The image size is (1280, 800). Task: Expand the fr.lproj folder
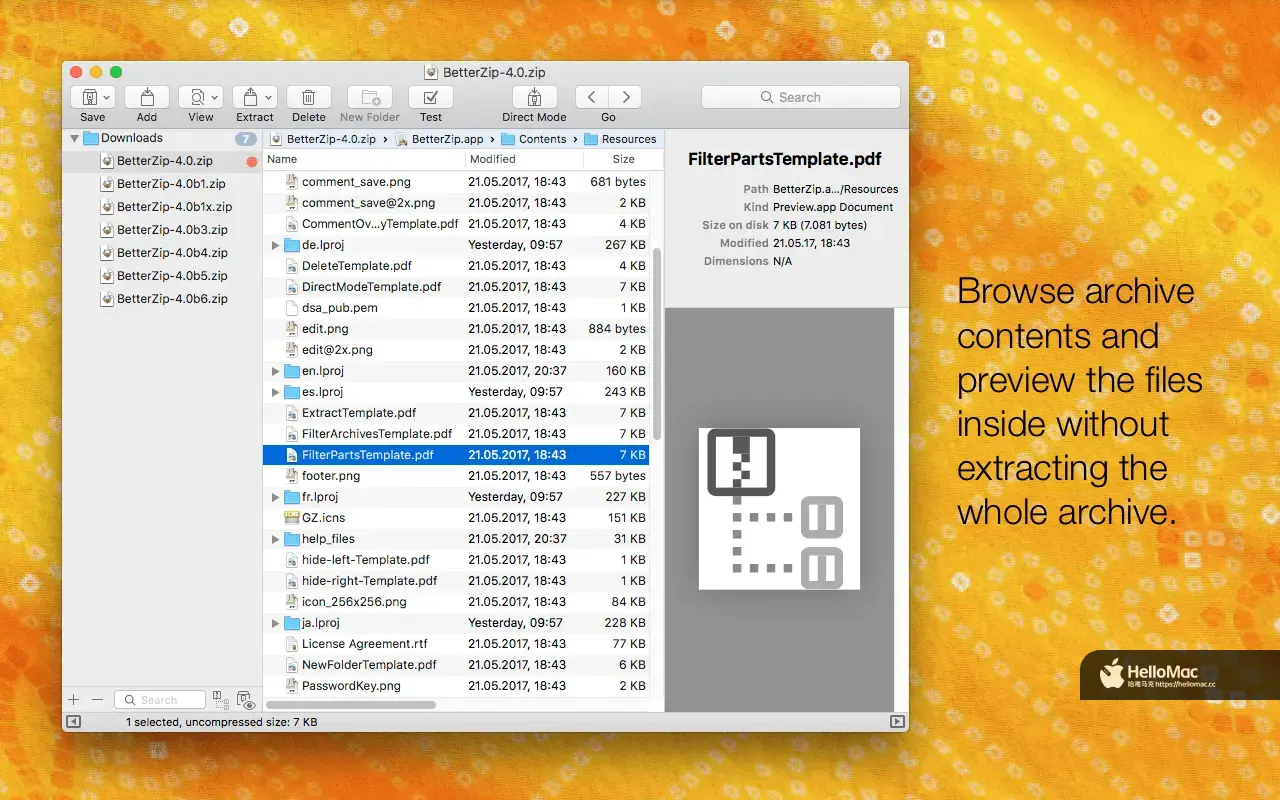276,497
